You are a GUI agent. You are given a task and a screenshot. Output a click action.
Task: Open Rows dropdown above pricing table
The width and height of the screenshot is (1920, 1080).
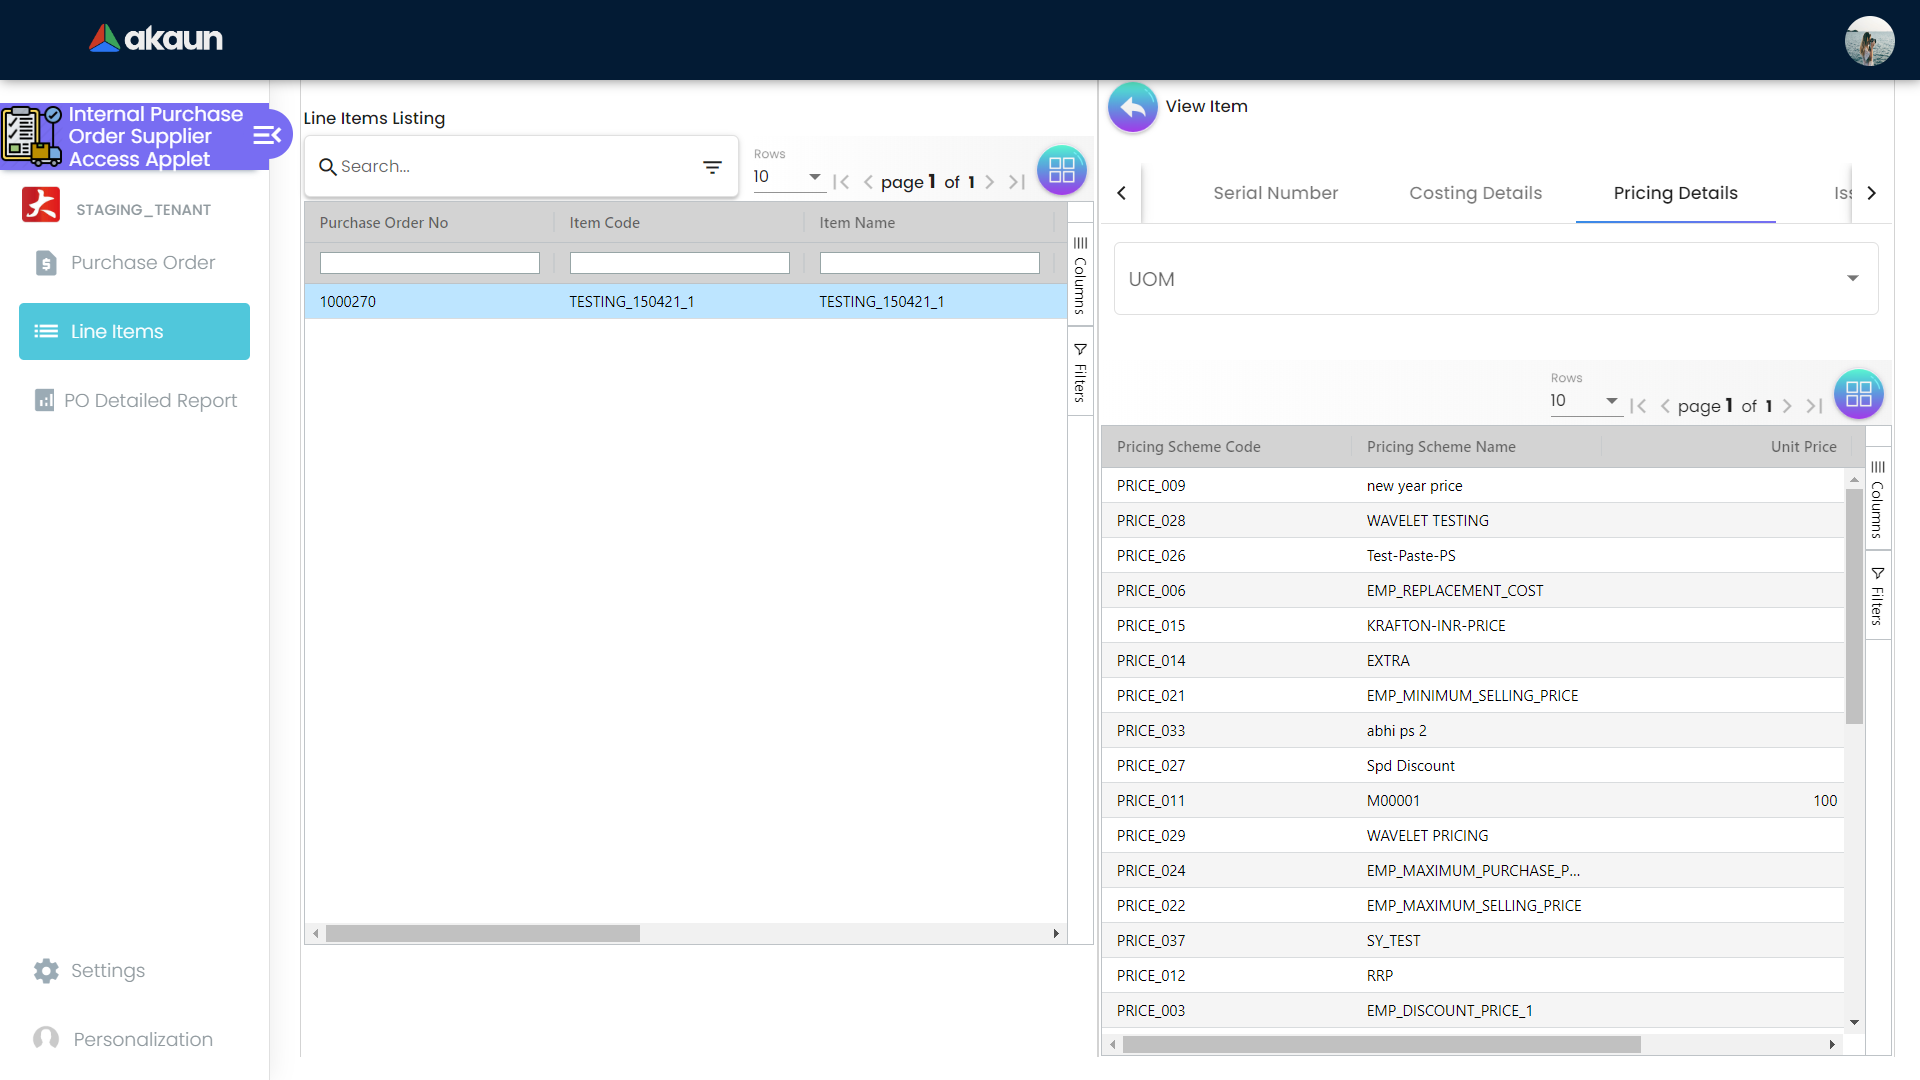1584,401
